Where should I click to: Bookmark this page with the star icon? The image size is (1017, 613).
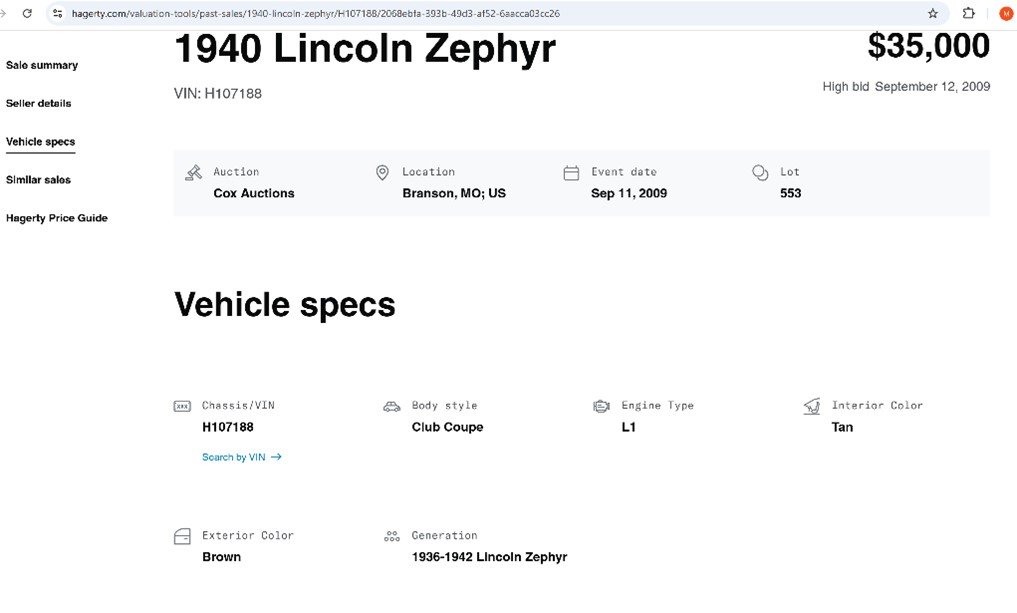(x=933, y=13)
